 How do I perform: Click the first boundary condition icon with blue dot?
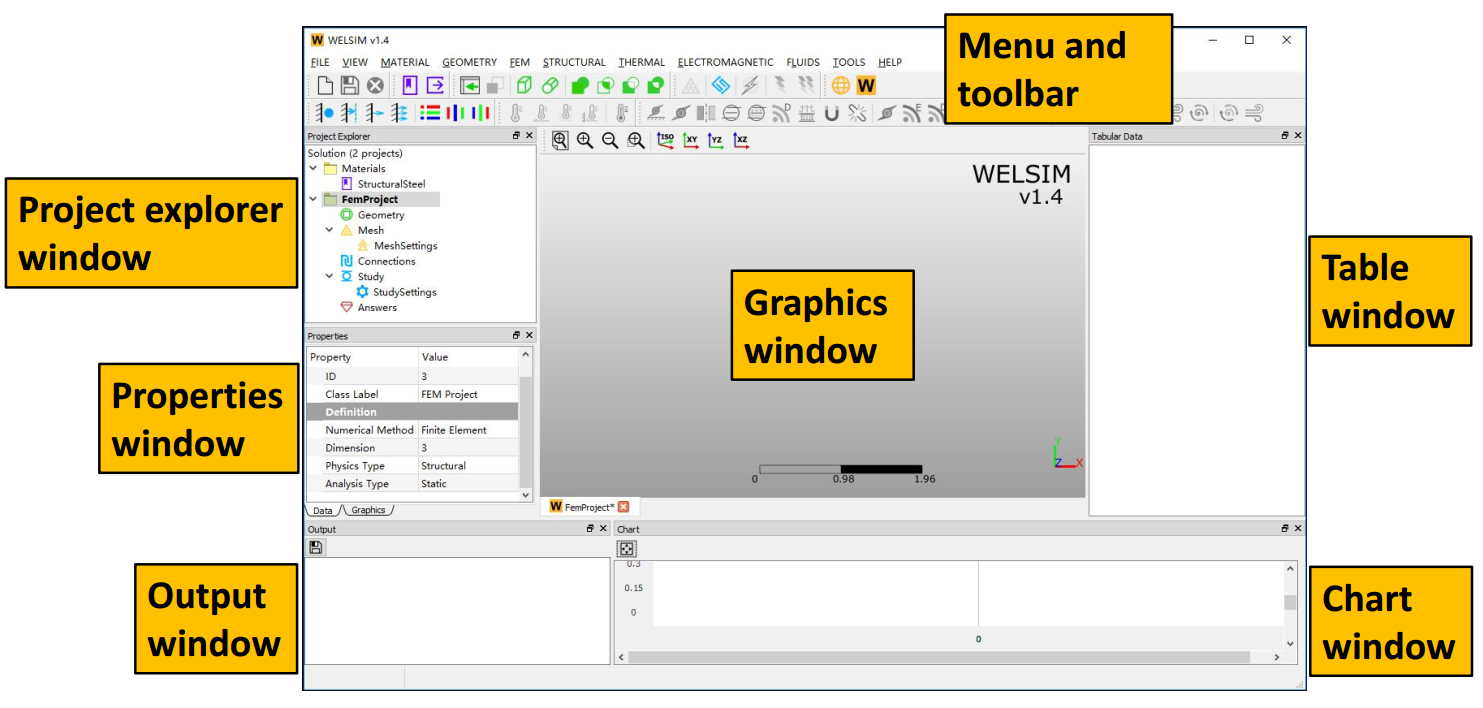click(x=325, y=113)
